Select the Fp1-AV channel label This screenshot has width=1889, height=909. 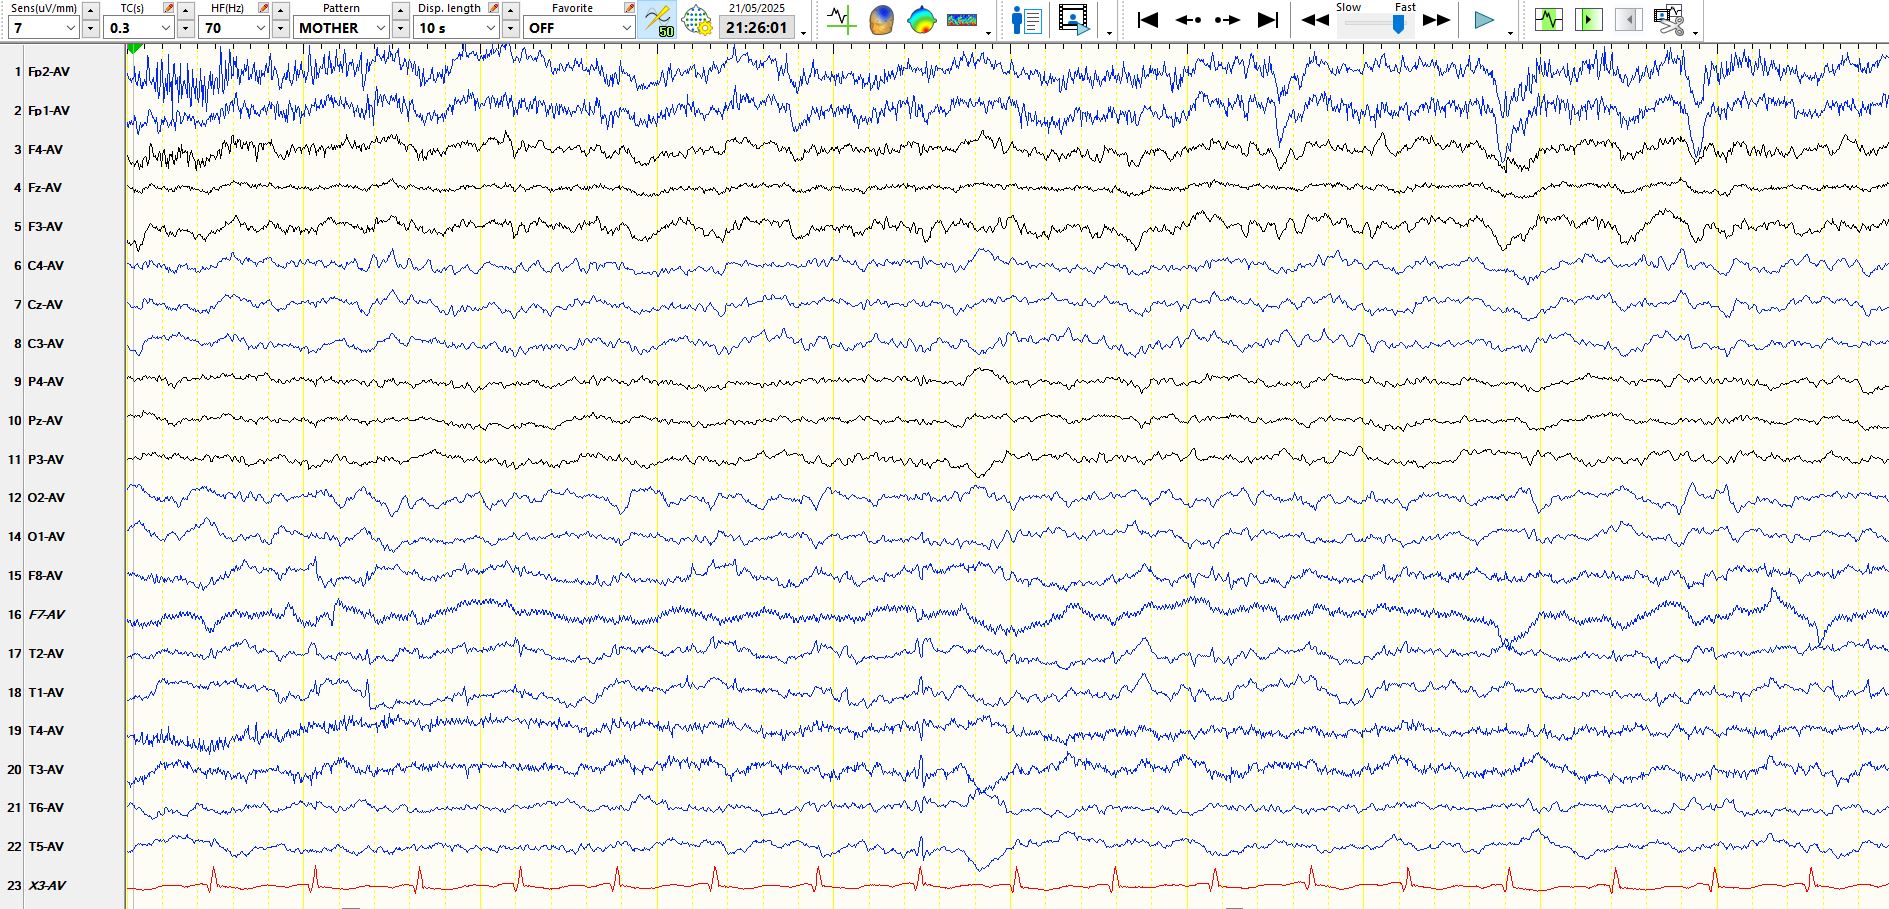[49, 111]
